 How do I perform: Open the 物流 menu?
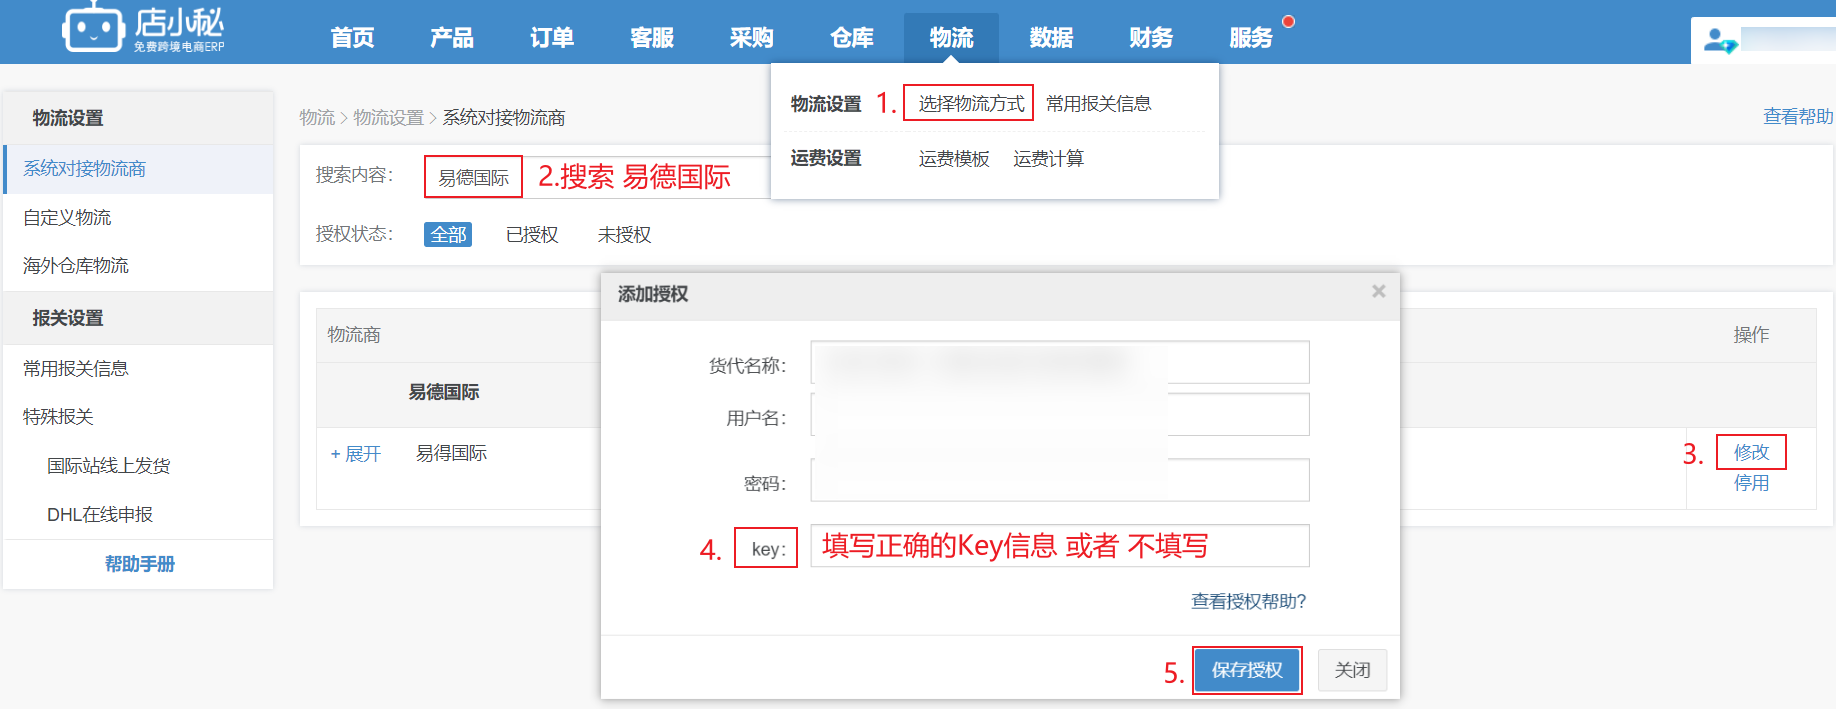click(951, 38)
